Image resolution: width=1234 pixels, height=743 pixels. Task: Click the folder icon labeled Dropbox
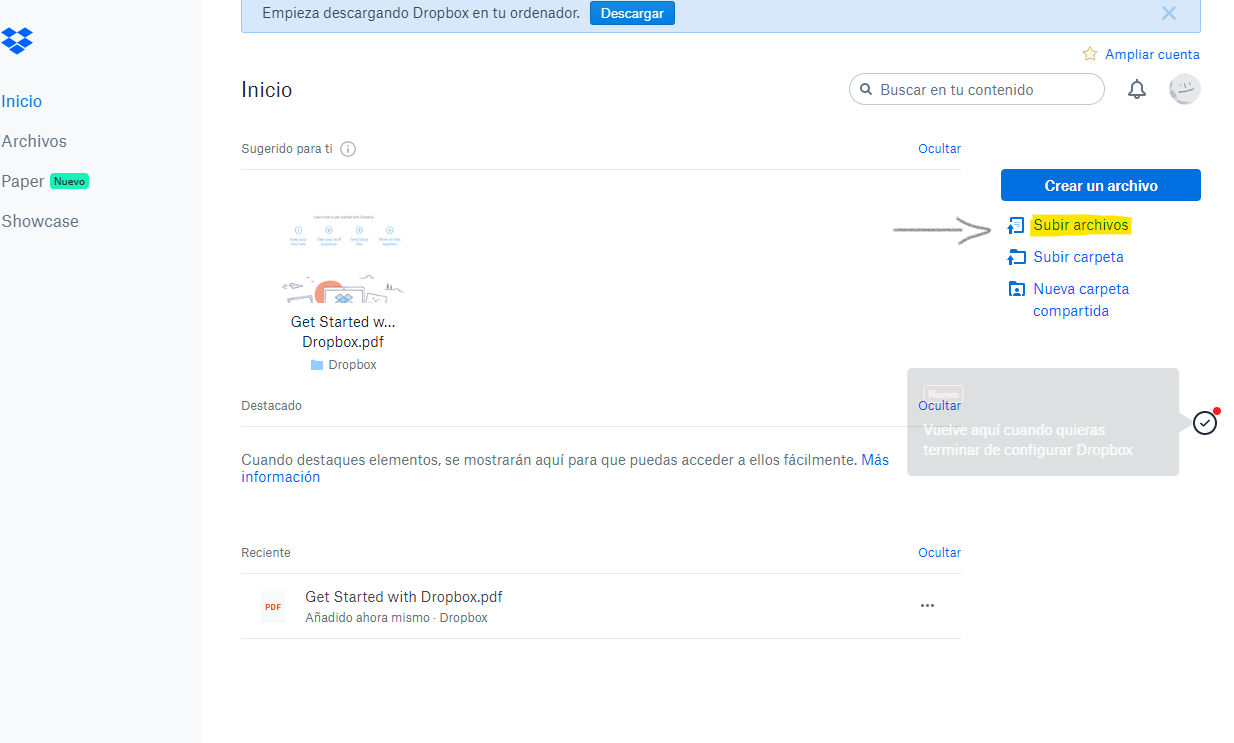coord(317,365)
